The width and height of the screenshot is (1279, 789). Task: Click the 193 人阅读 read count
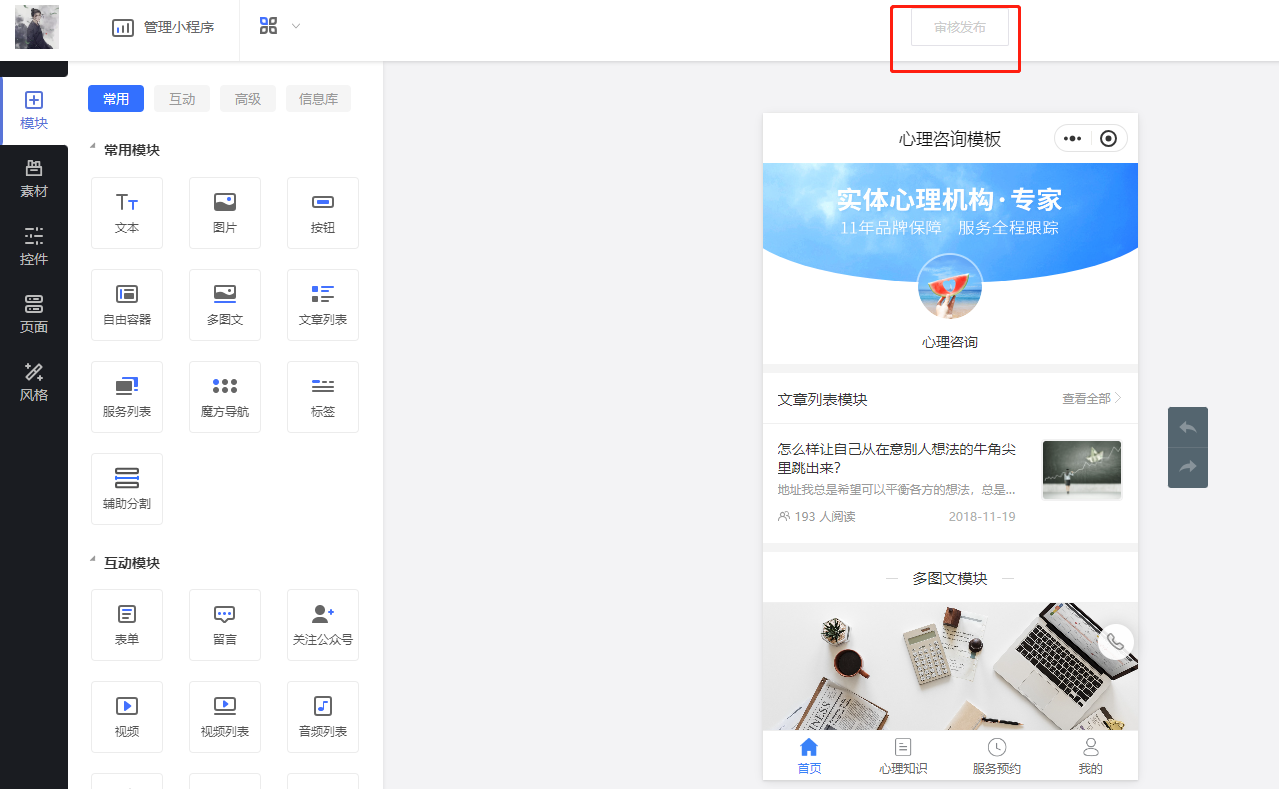tap(817, 517)
